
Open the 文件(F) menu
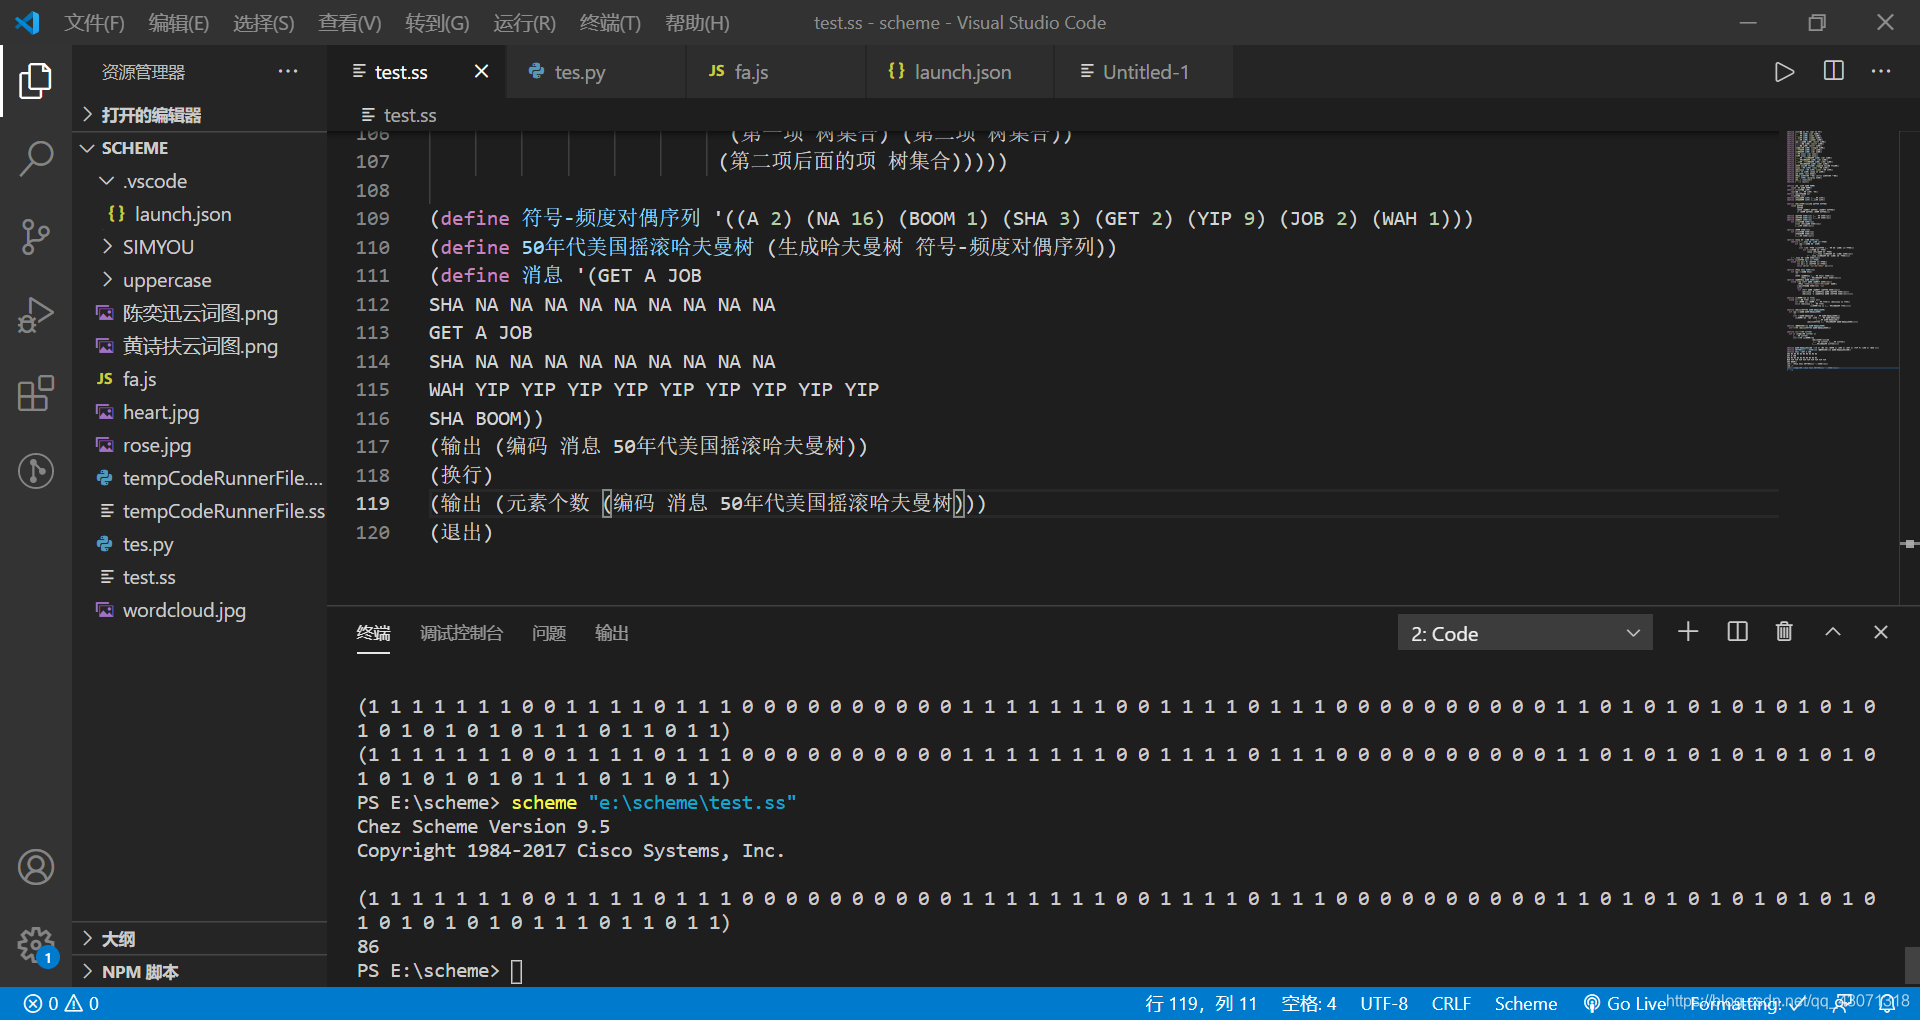tap(95, 23)
